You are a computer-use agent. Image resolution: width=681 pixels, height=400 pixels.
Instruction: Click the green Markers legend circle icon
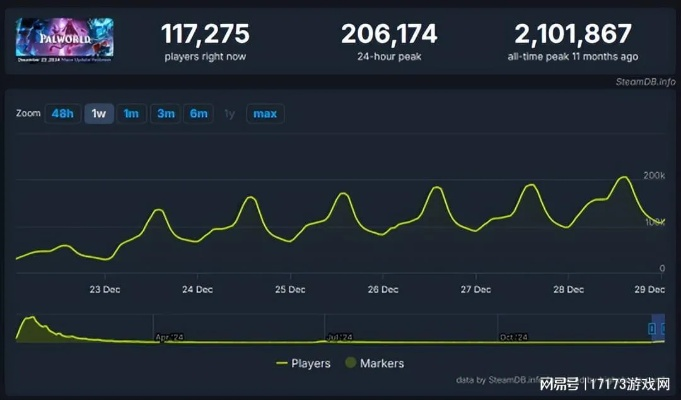(350, 363)
